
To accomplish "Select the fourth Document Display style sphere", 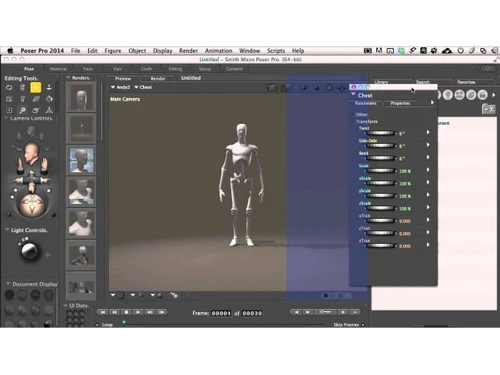I will [x=49, y=295].
